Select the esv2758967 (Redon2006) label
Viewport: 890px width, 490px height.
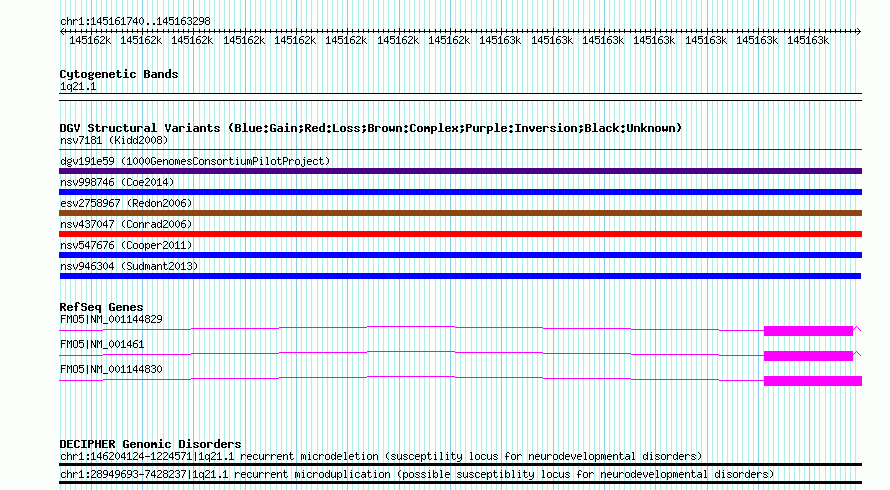coord(126,203)
